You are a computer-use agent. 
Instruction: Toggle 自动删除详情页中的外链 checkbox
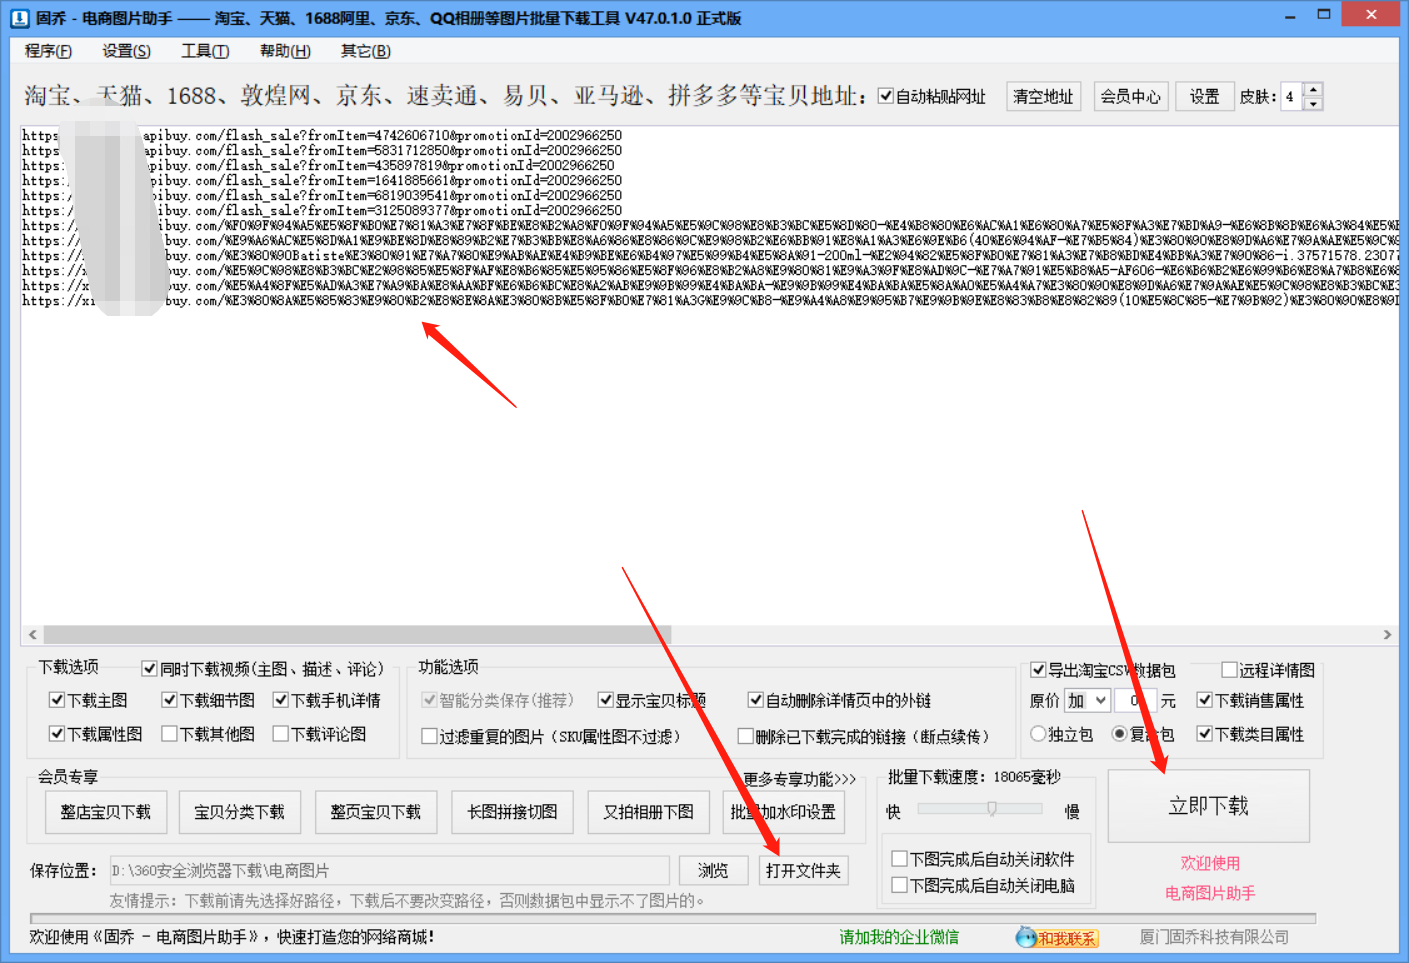(755, 700)
